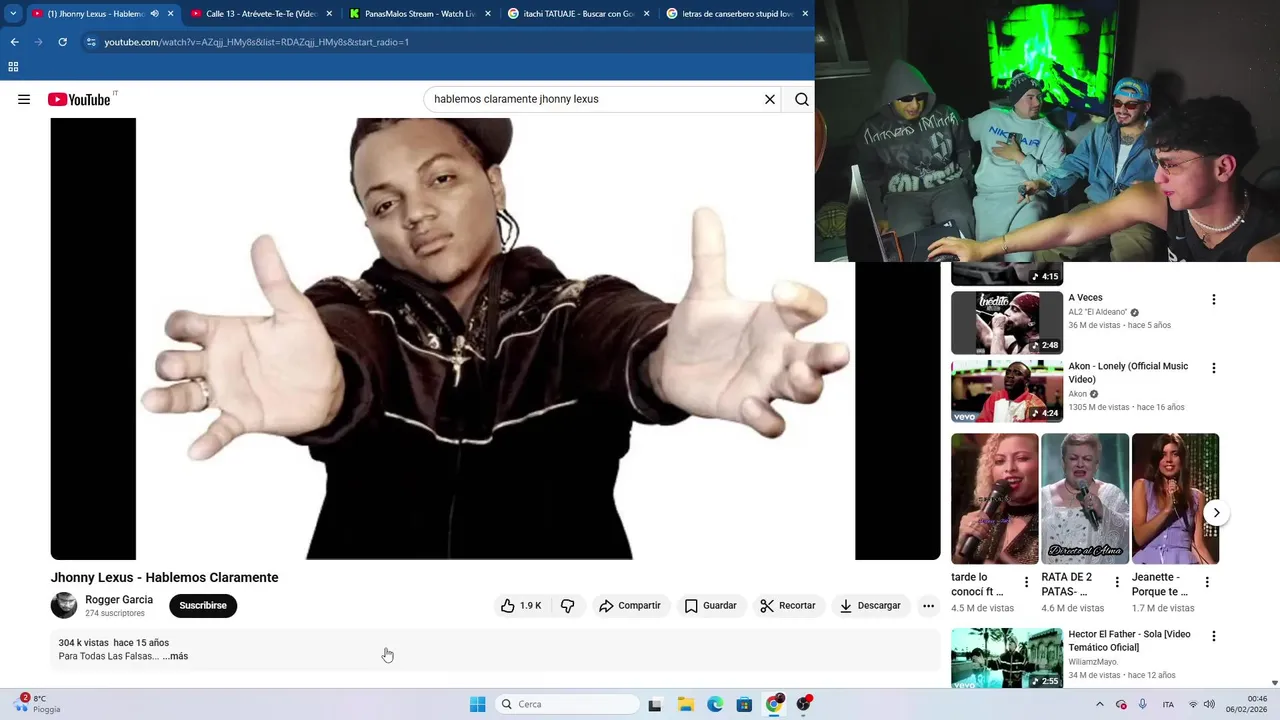Open the YouTube hamburger guide menu

(x=24, y=99)
